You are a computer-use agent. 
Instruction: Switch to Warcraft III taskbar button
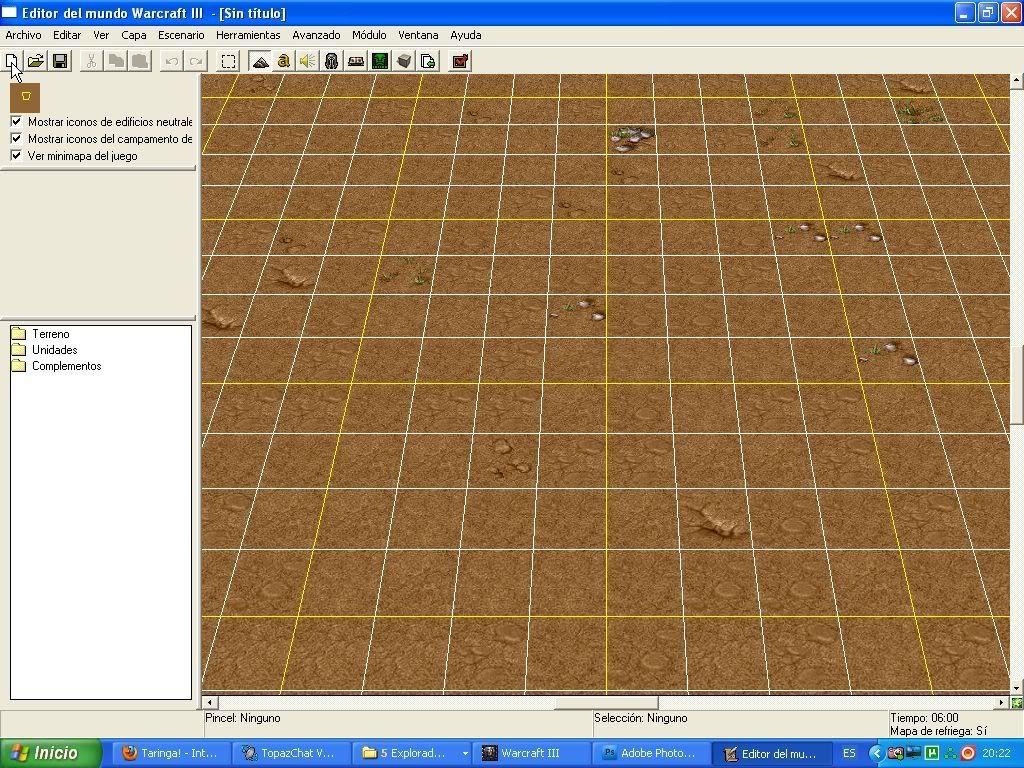pos(530,753)
